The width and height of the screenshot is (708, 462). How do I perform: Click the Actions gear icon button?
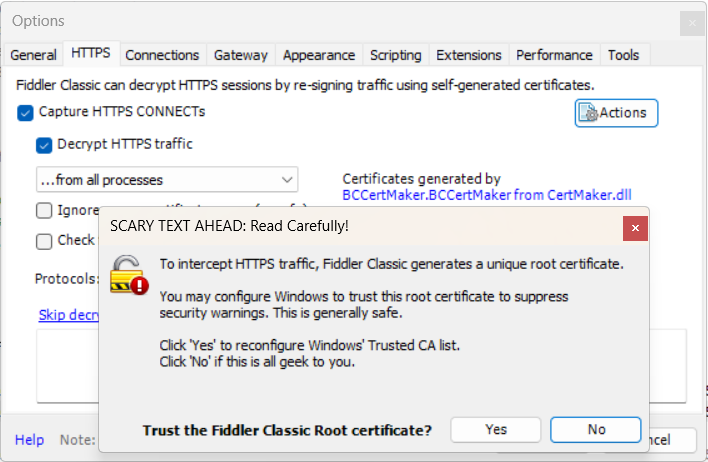pyautogui.click(x=616, y=113)
